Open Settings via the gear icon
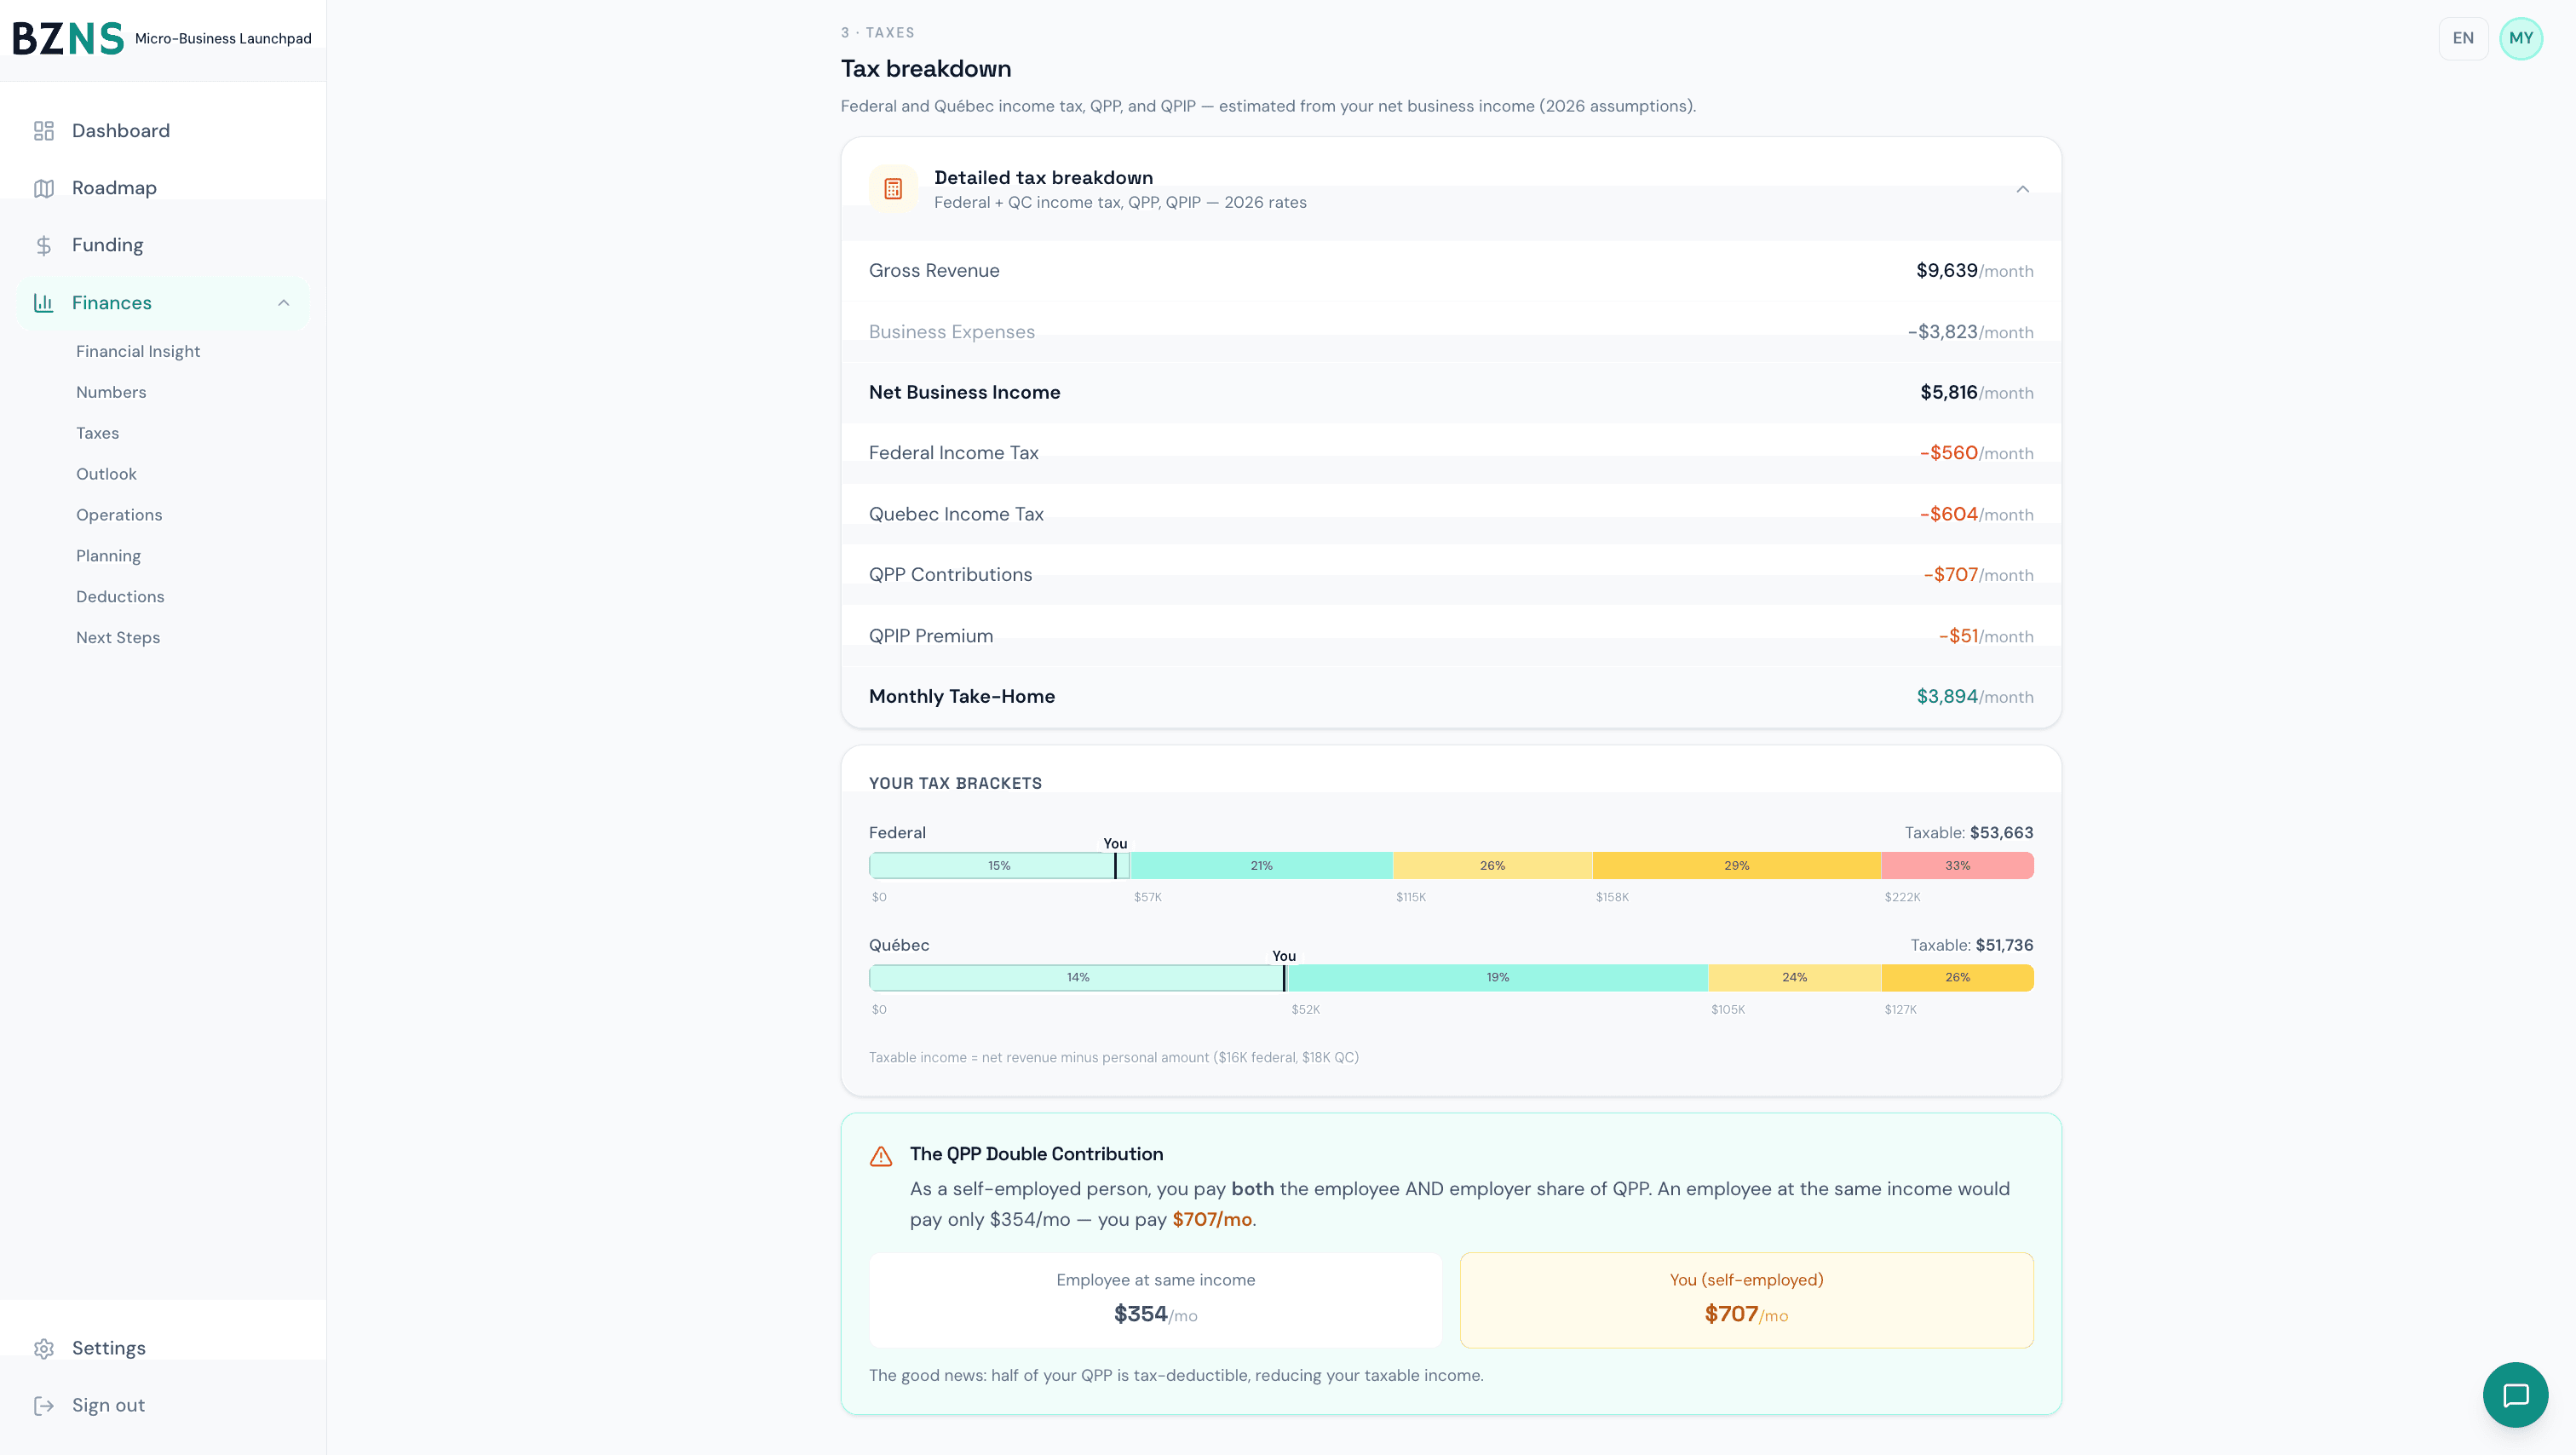 coord(44,1348)
